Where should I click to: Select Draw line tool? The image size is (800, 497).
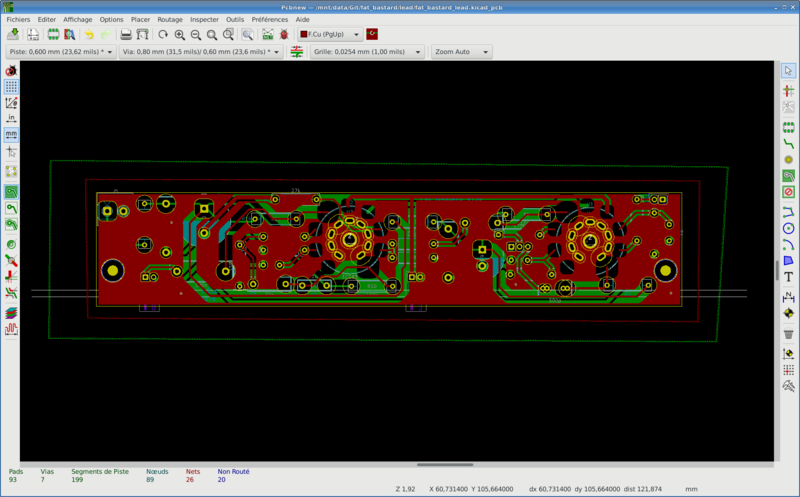[788, 212]
